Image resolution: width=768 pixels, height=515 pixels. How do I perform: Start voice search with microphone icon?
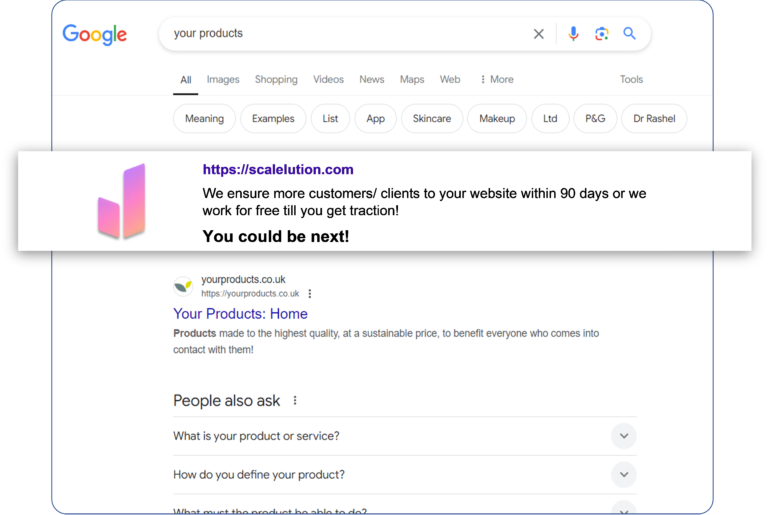pyautogui.click(x=573, y=34)
